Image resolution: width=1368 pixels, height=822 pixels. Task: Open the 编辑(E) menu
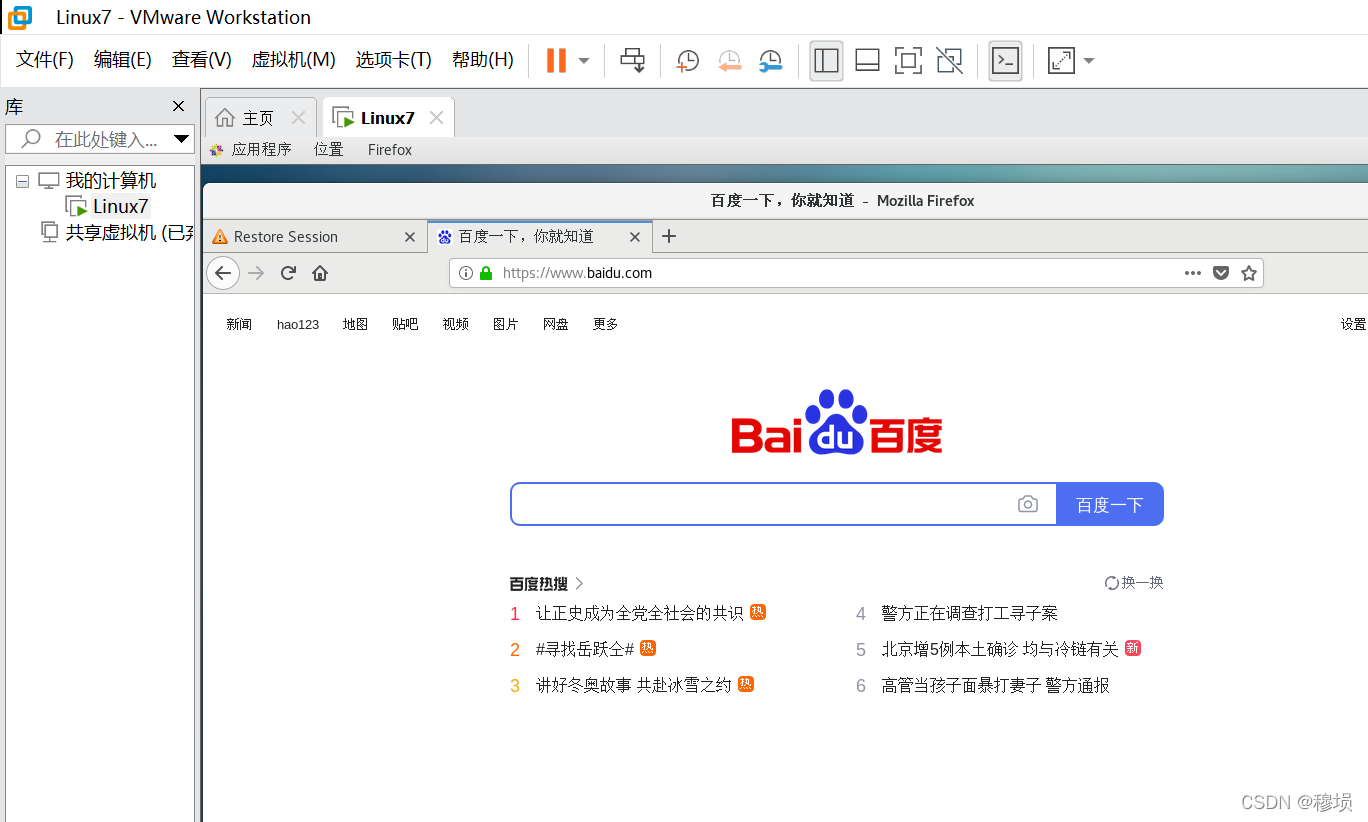[122, 60]
